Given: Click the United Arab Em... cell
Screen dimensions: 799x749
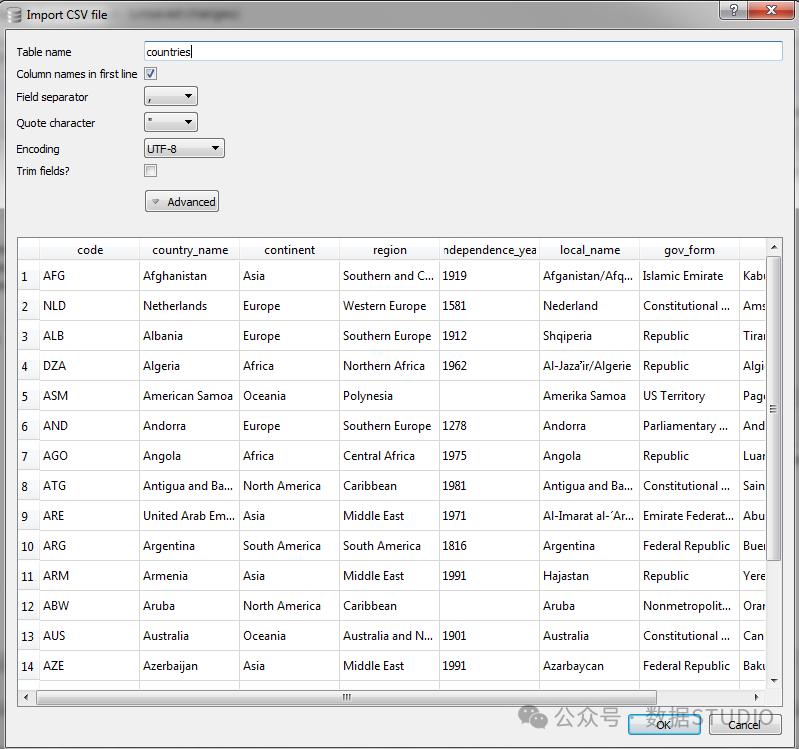Looking at the screenshot, I should 190,516.
